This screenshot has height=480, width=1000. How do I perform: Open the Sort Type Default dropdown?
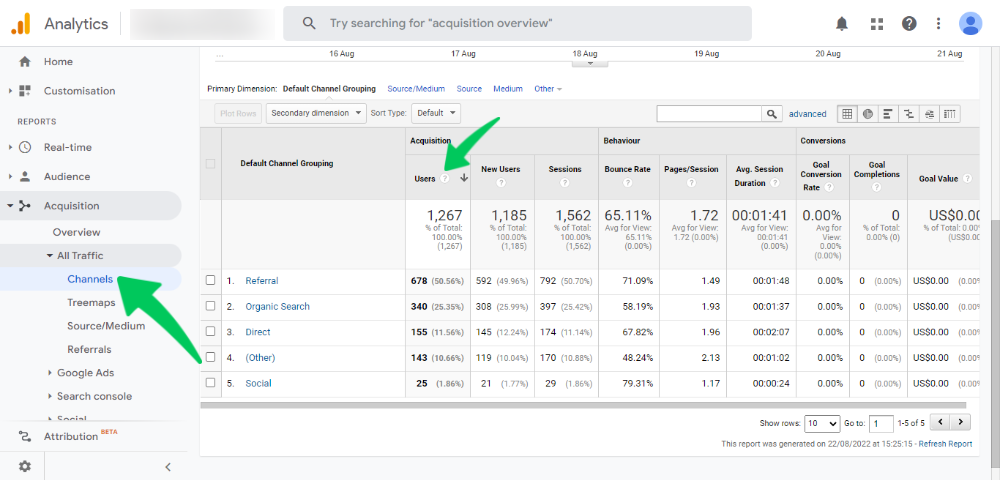coord(436,114)
